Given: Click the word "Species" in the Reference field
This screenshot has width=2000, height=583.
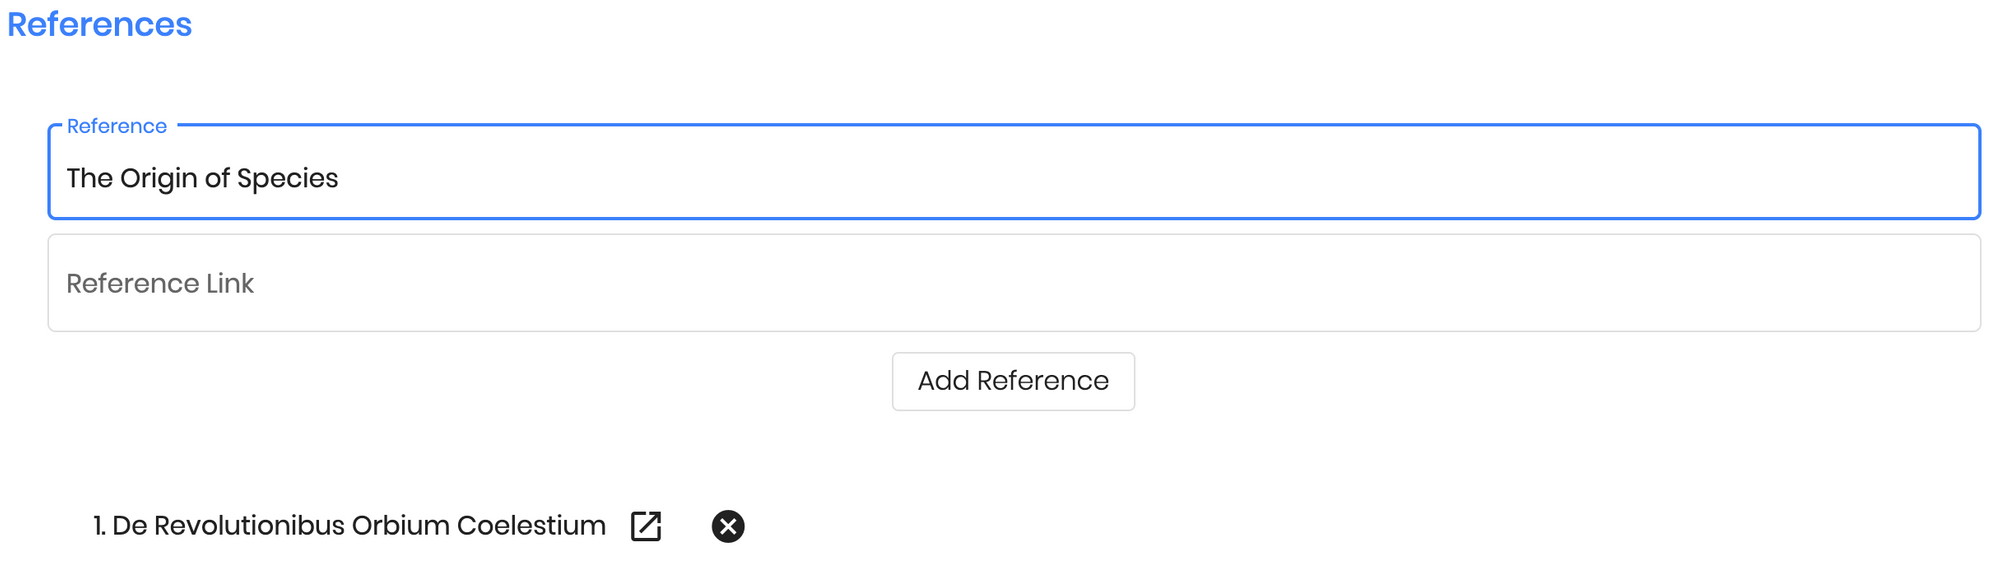Looking at the screenshot, I should pos(288,178).
